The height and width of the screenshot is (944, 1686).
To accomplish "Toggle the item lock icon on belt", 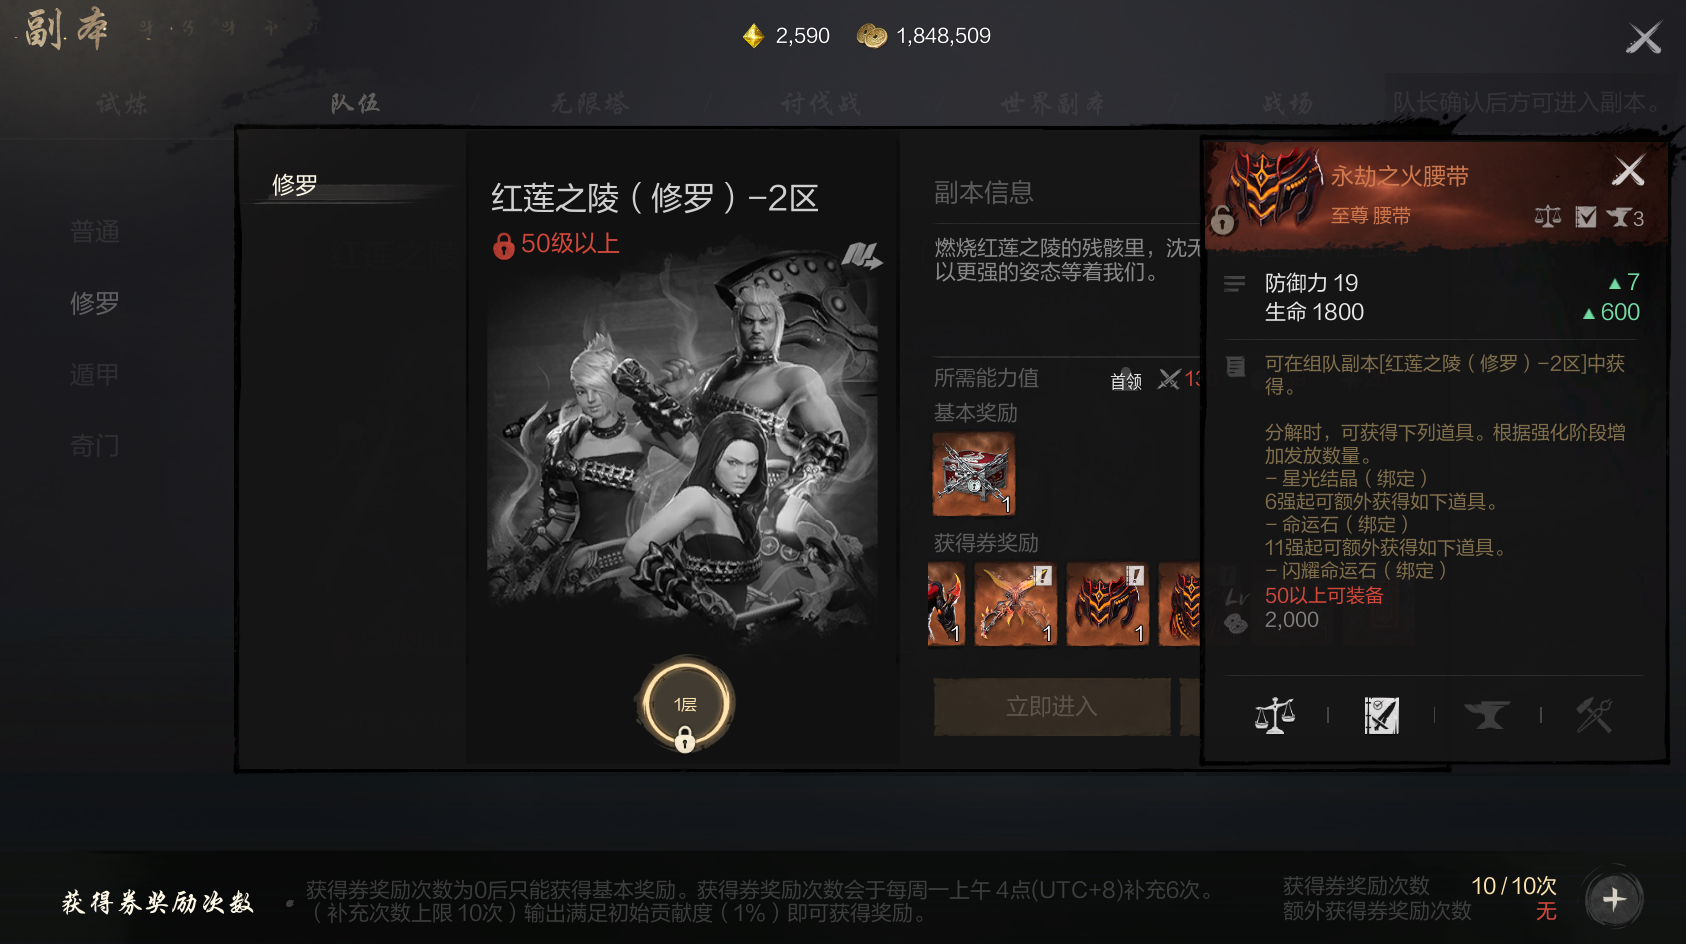I will (1222, 219).
